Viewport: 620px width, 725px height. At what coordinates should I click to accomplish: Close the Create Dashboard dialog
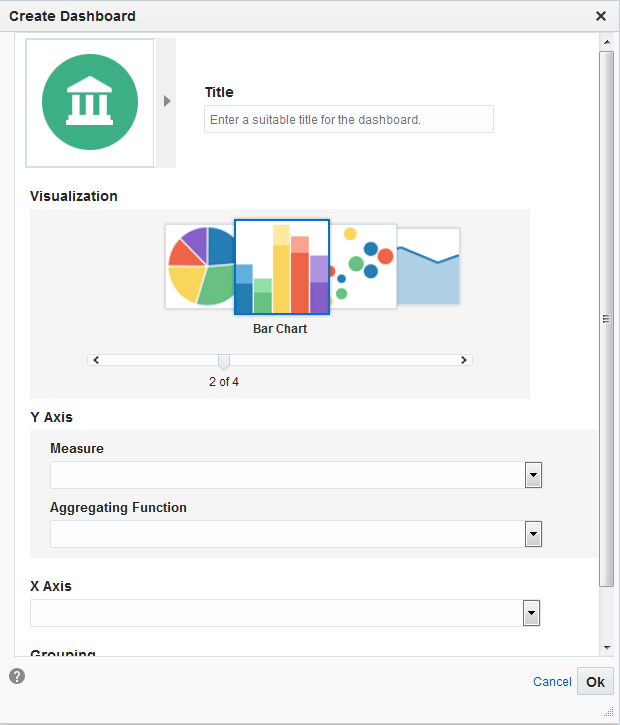pyautogui.click(x=601, y=16)
